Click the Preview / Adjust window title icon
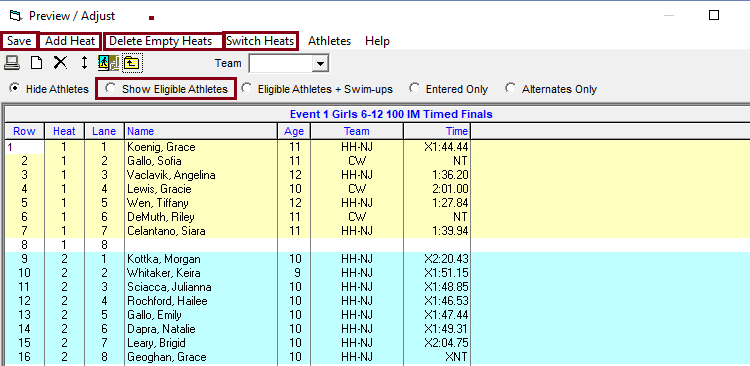The image size is (750, 366). point(16,16)
